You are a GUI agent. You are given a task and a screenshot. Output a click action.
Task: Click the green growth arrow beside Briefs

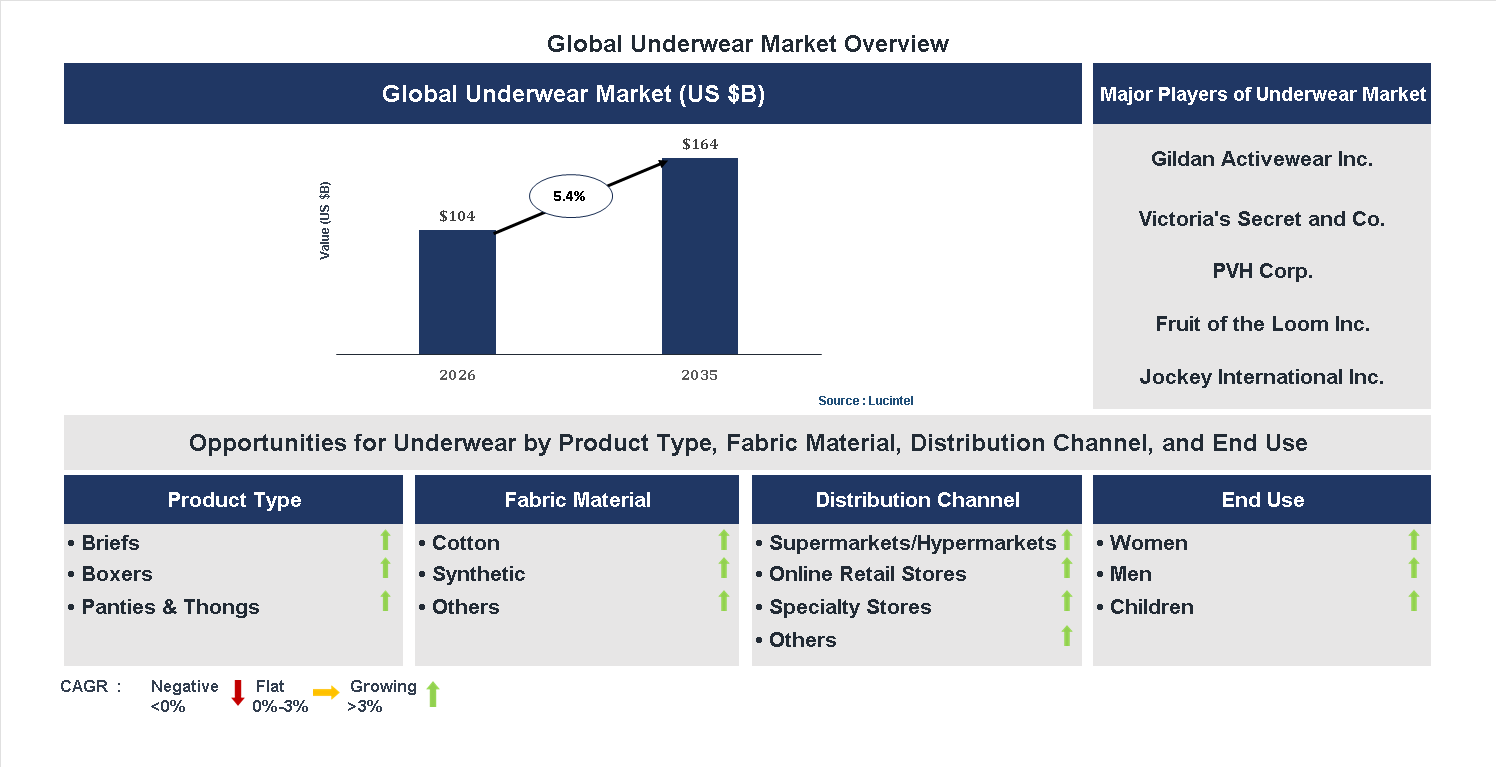click(385, 540)
